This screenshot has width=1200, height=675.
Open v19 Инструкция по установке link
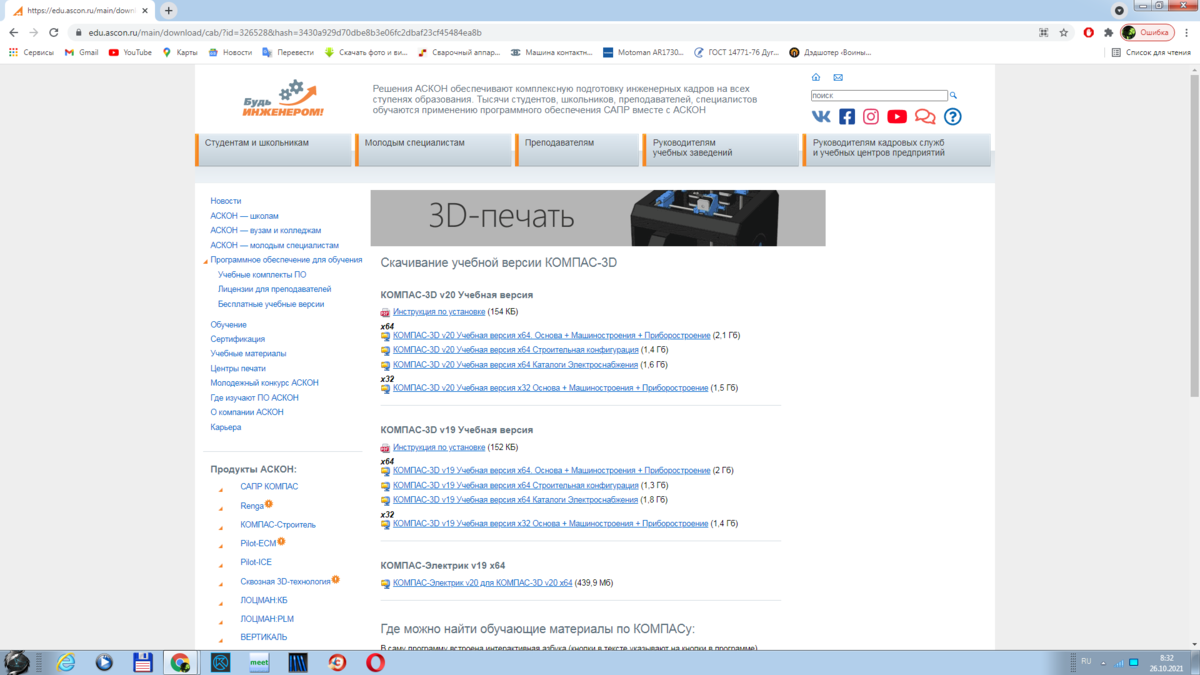(439, 448)
